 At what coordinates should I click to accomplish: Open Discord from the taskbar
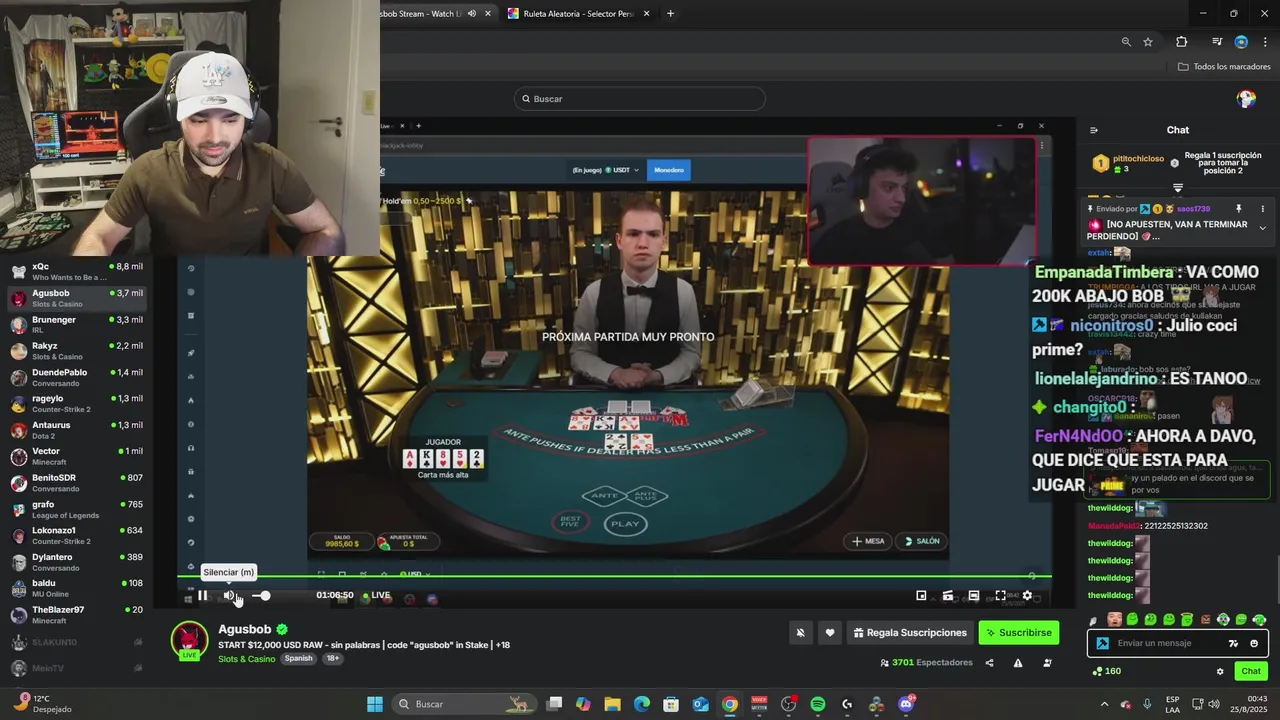coord(906,704)
